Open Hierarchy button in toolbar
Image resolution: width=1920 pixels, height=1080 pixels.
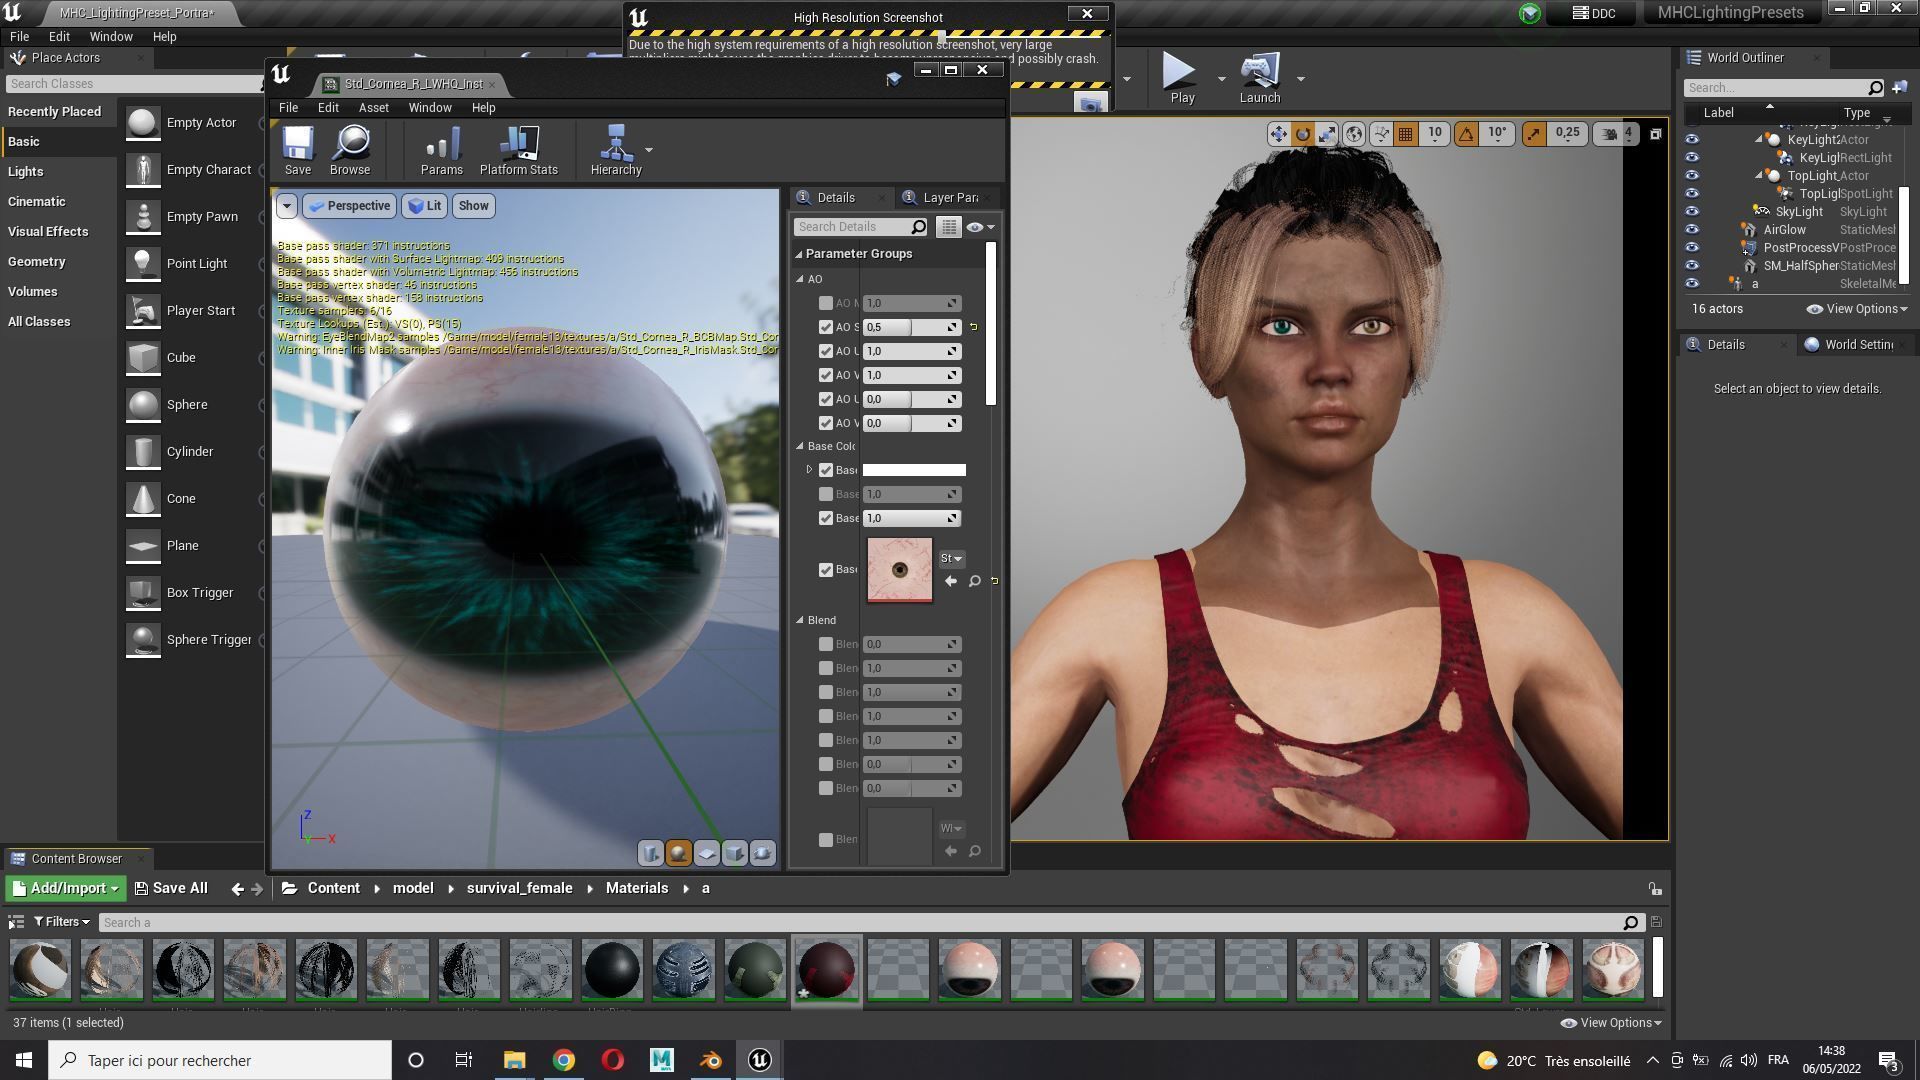[x=616, y=150]
